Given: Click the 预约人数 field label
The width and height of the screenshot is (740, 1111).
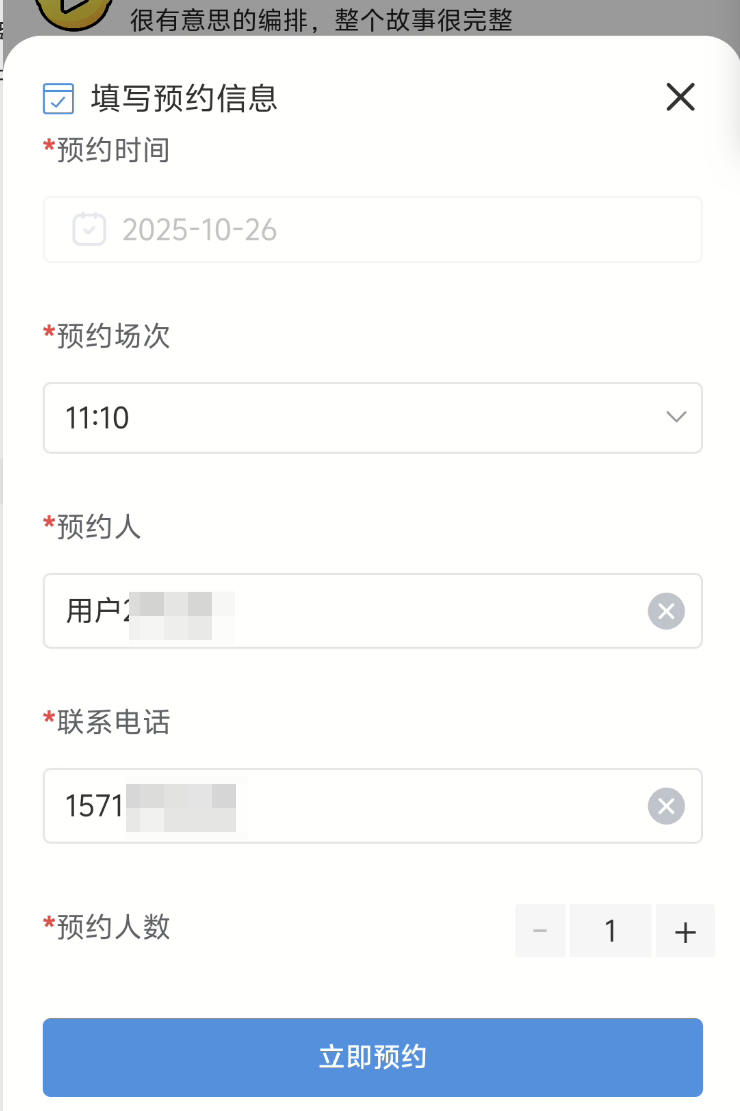Looking at the screenshot, I should 112,927.
